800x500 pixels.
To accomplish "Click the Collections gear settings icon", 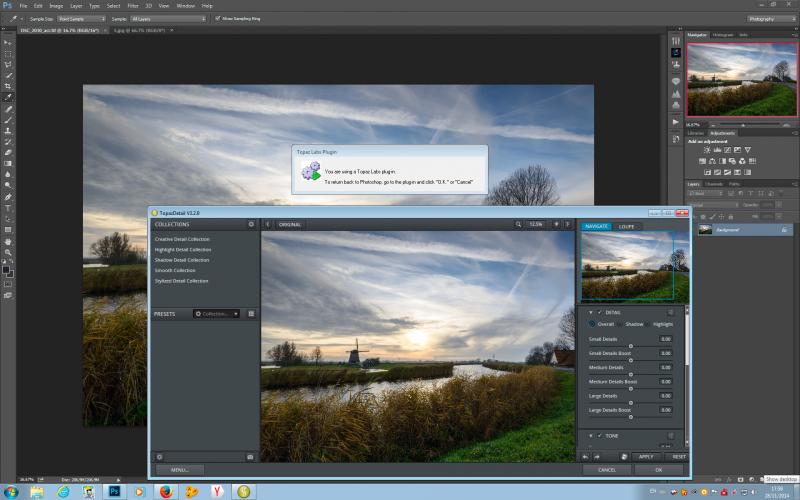I will (251, 224).
